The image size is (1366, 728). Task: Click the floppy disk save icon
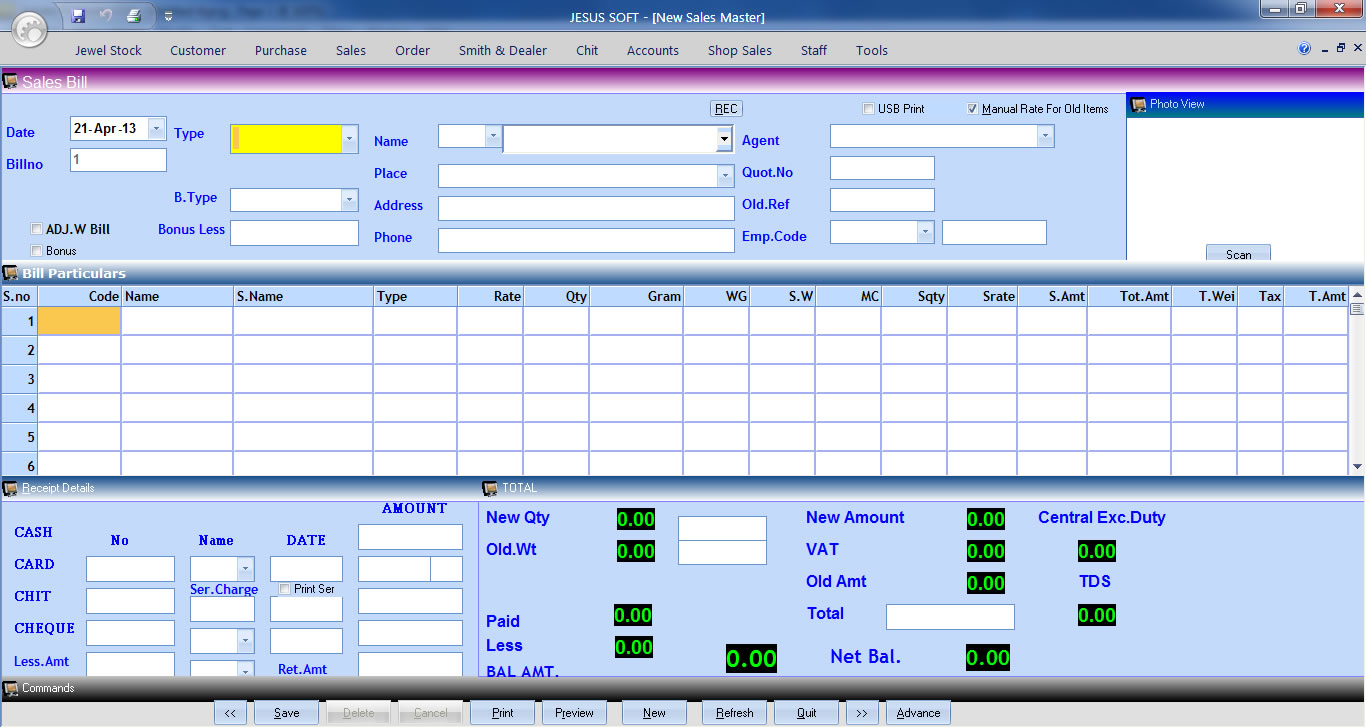click(78, 16)
